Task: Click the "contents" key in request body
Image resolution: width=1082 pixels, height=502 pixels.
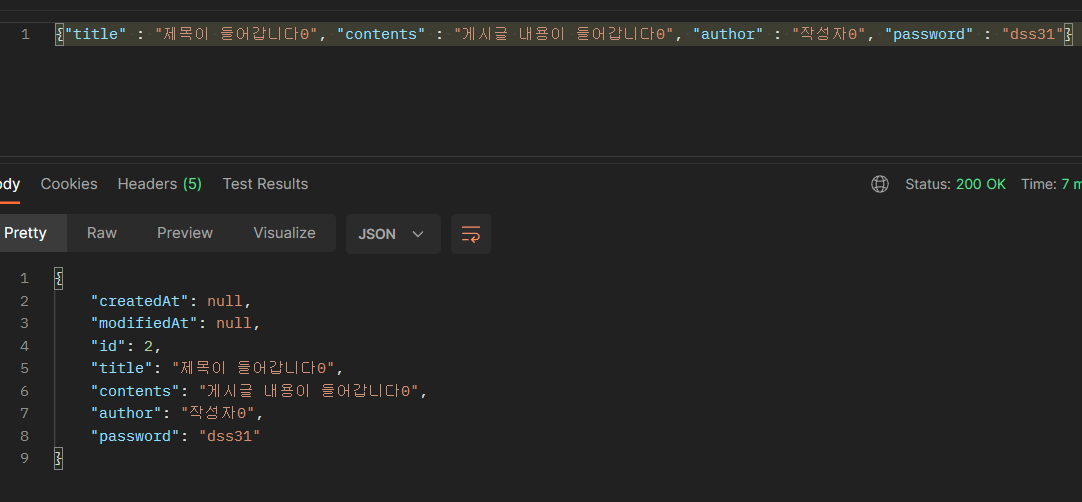Action: [381, 34]
